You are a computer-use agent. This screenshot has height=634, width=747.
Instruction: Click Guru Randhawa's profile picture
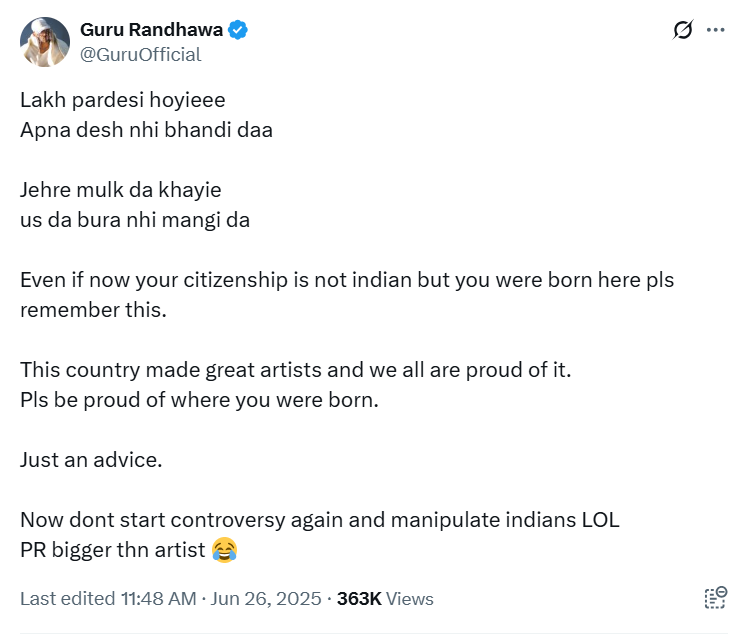coord(45,42)
